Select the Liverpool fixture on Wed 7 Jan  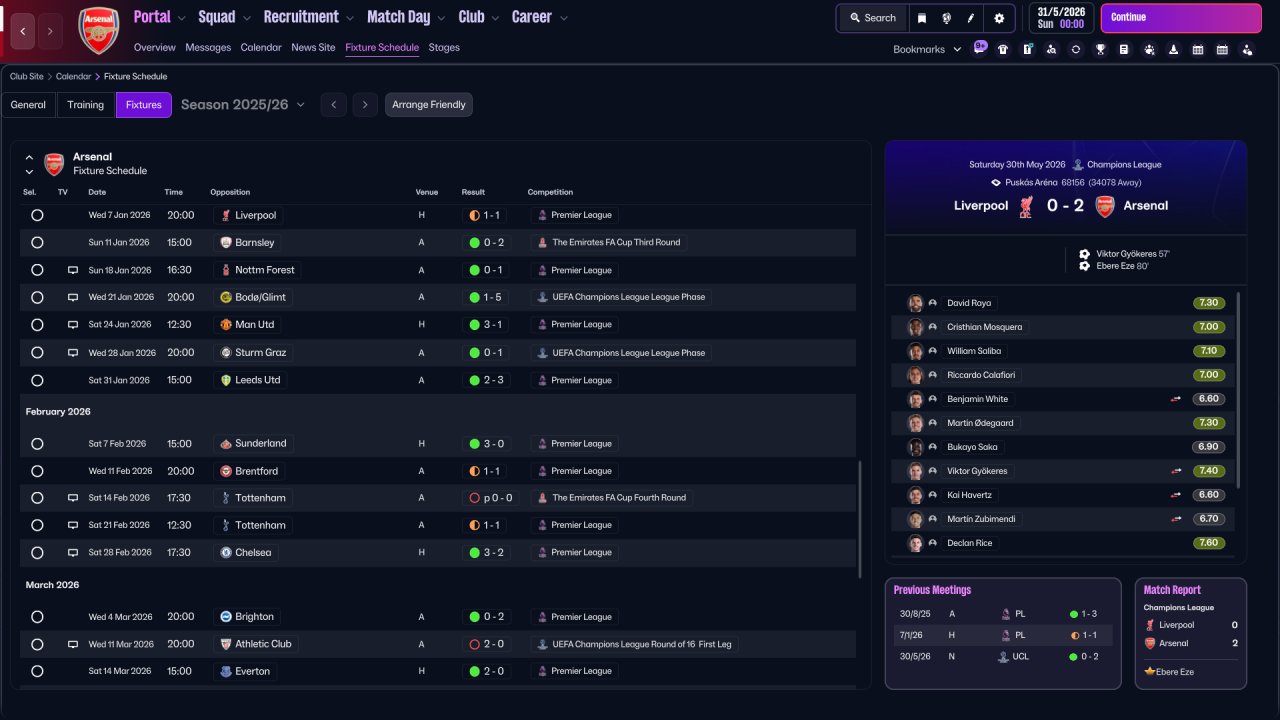37,215
